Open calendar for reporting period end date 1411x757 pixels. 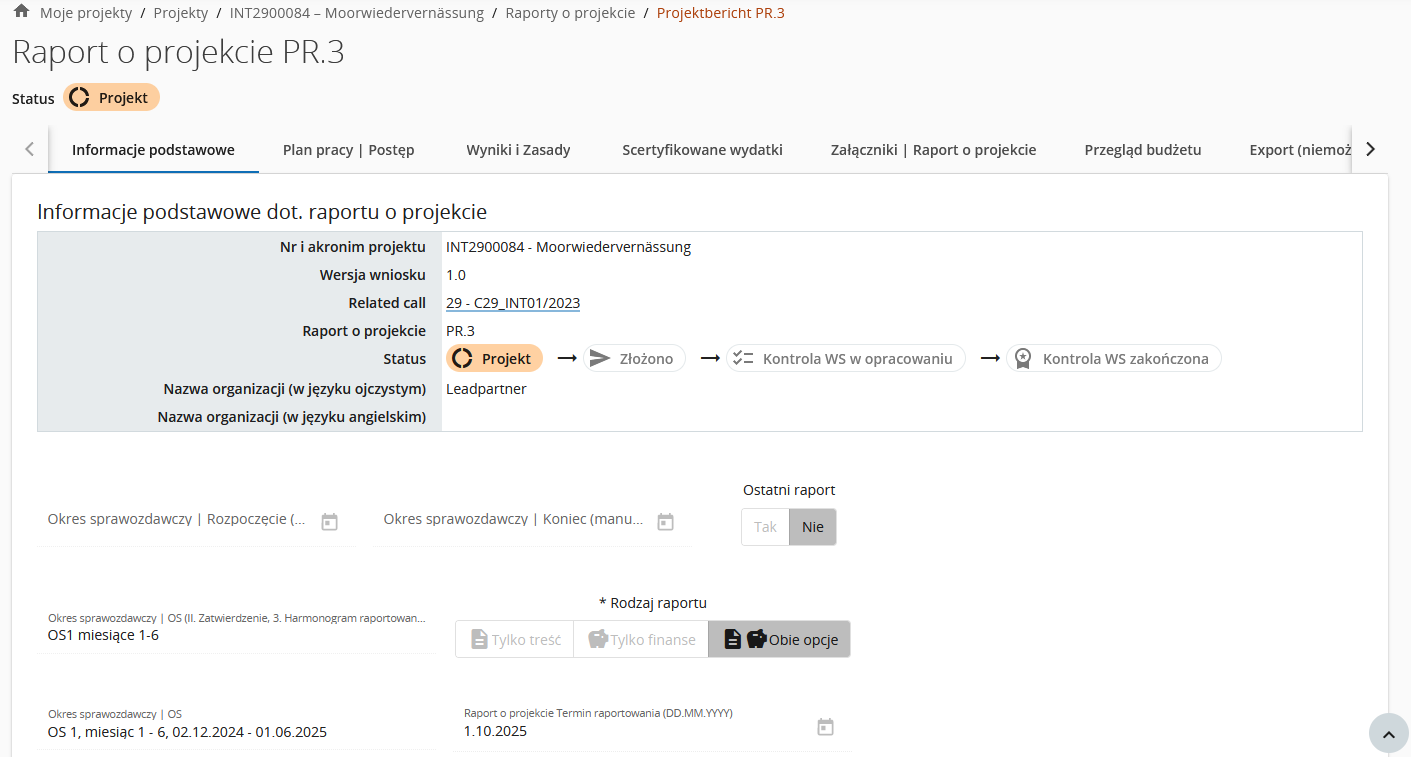click(x=665, y=521)
